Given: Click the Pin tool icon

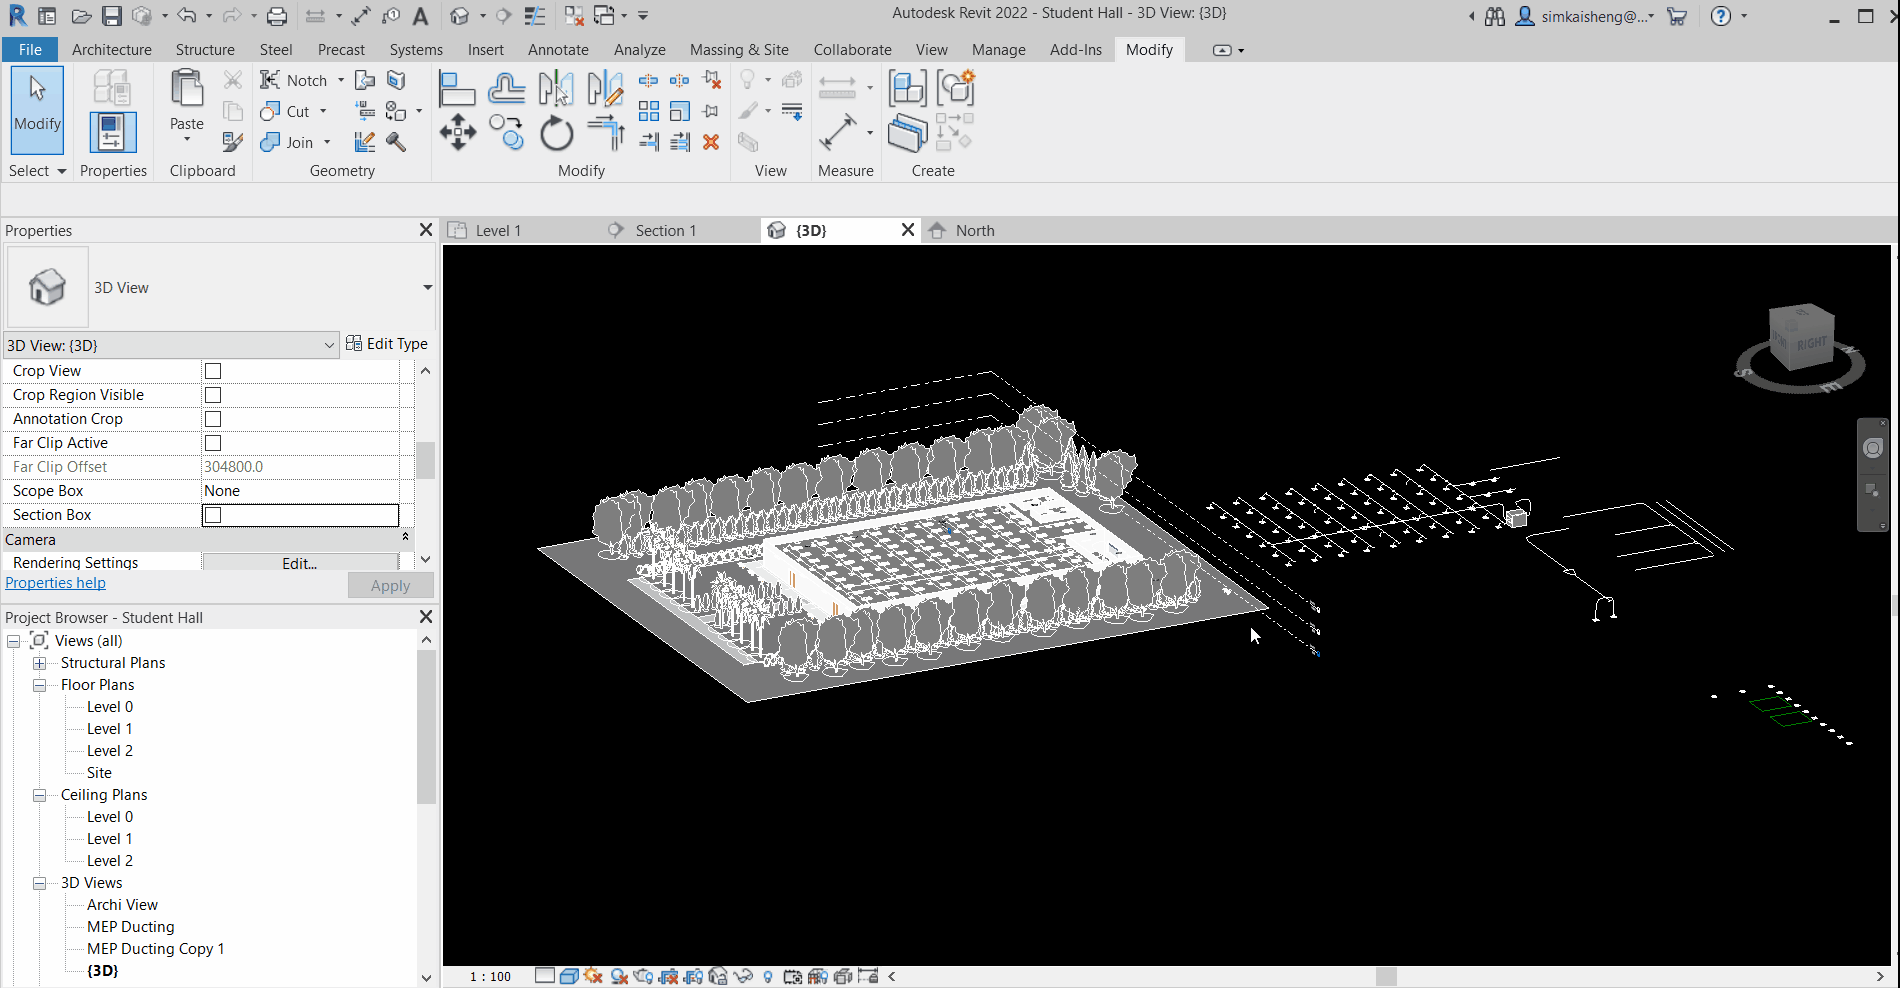Looking at the screenshot, I should (x=711, y=111).
